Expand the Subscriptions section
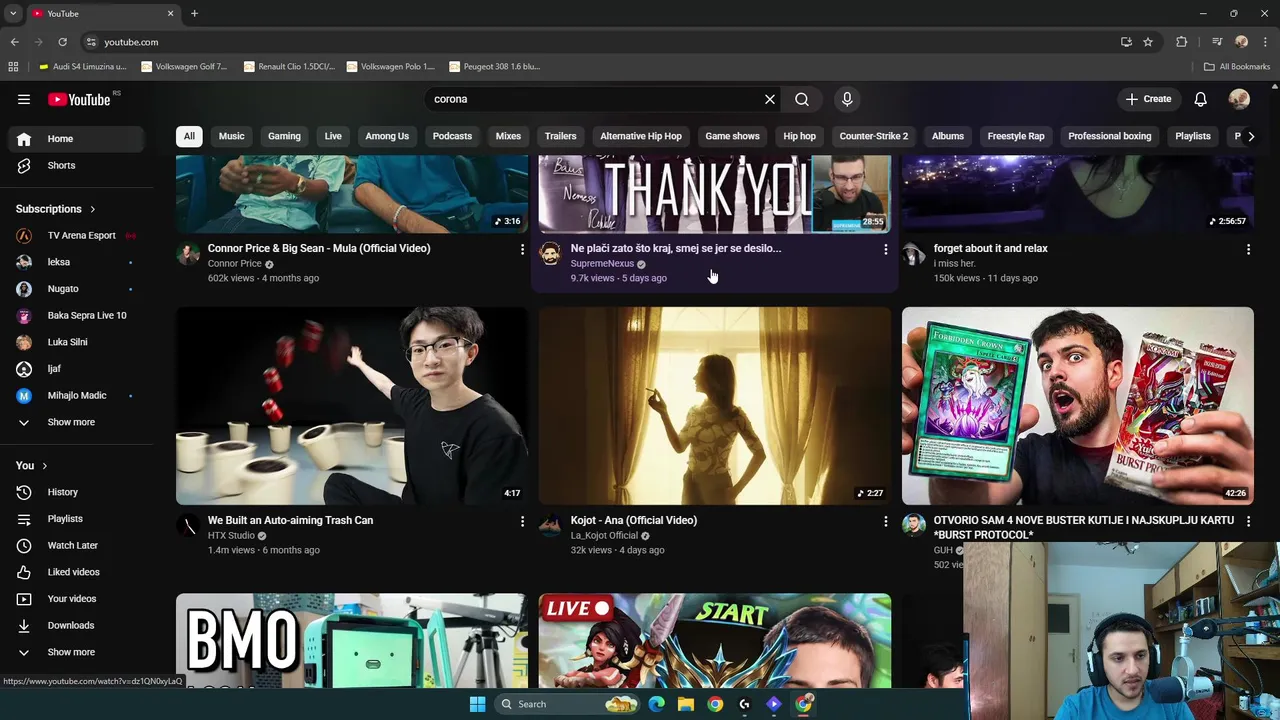 pyautogui.click(x=56, y=209)
